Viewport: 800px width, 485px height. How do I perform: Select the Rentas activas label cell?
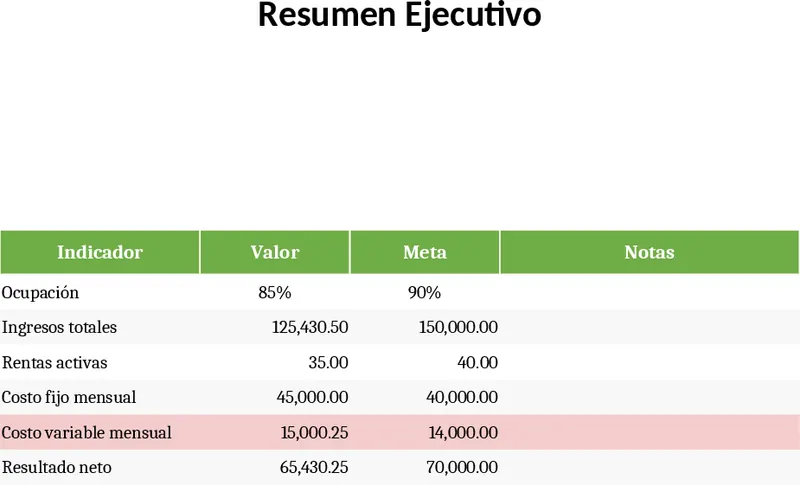click(55, 362)
